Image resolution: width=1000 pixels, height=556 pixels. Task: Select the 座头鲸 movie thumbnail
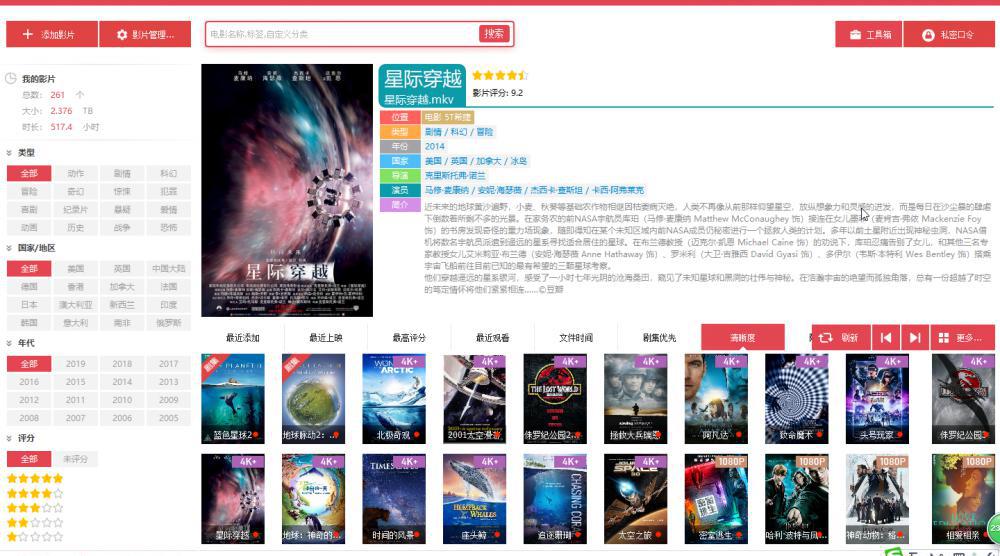point(474,499)
